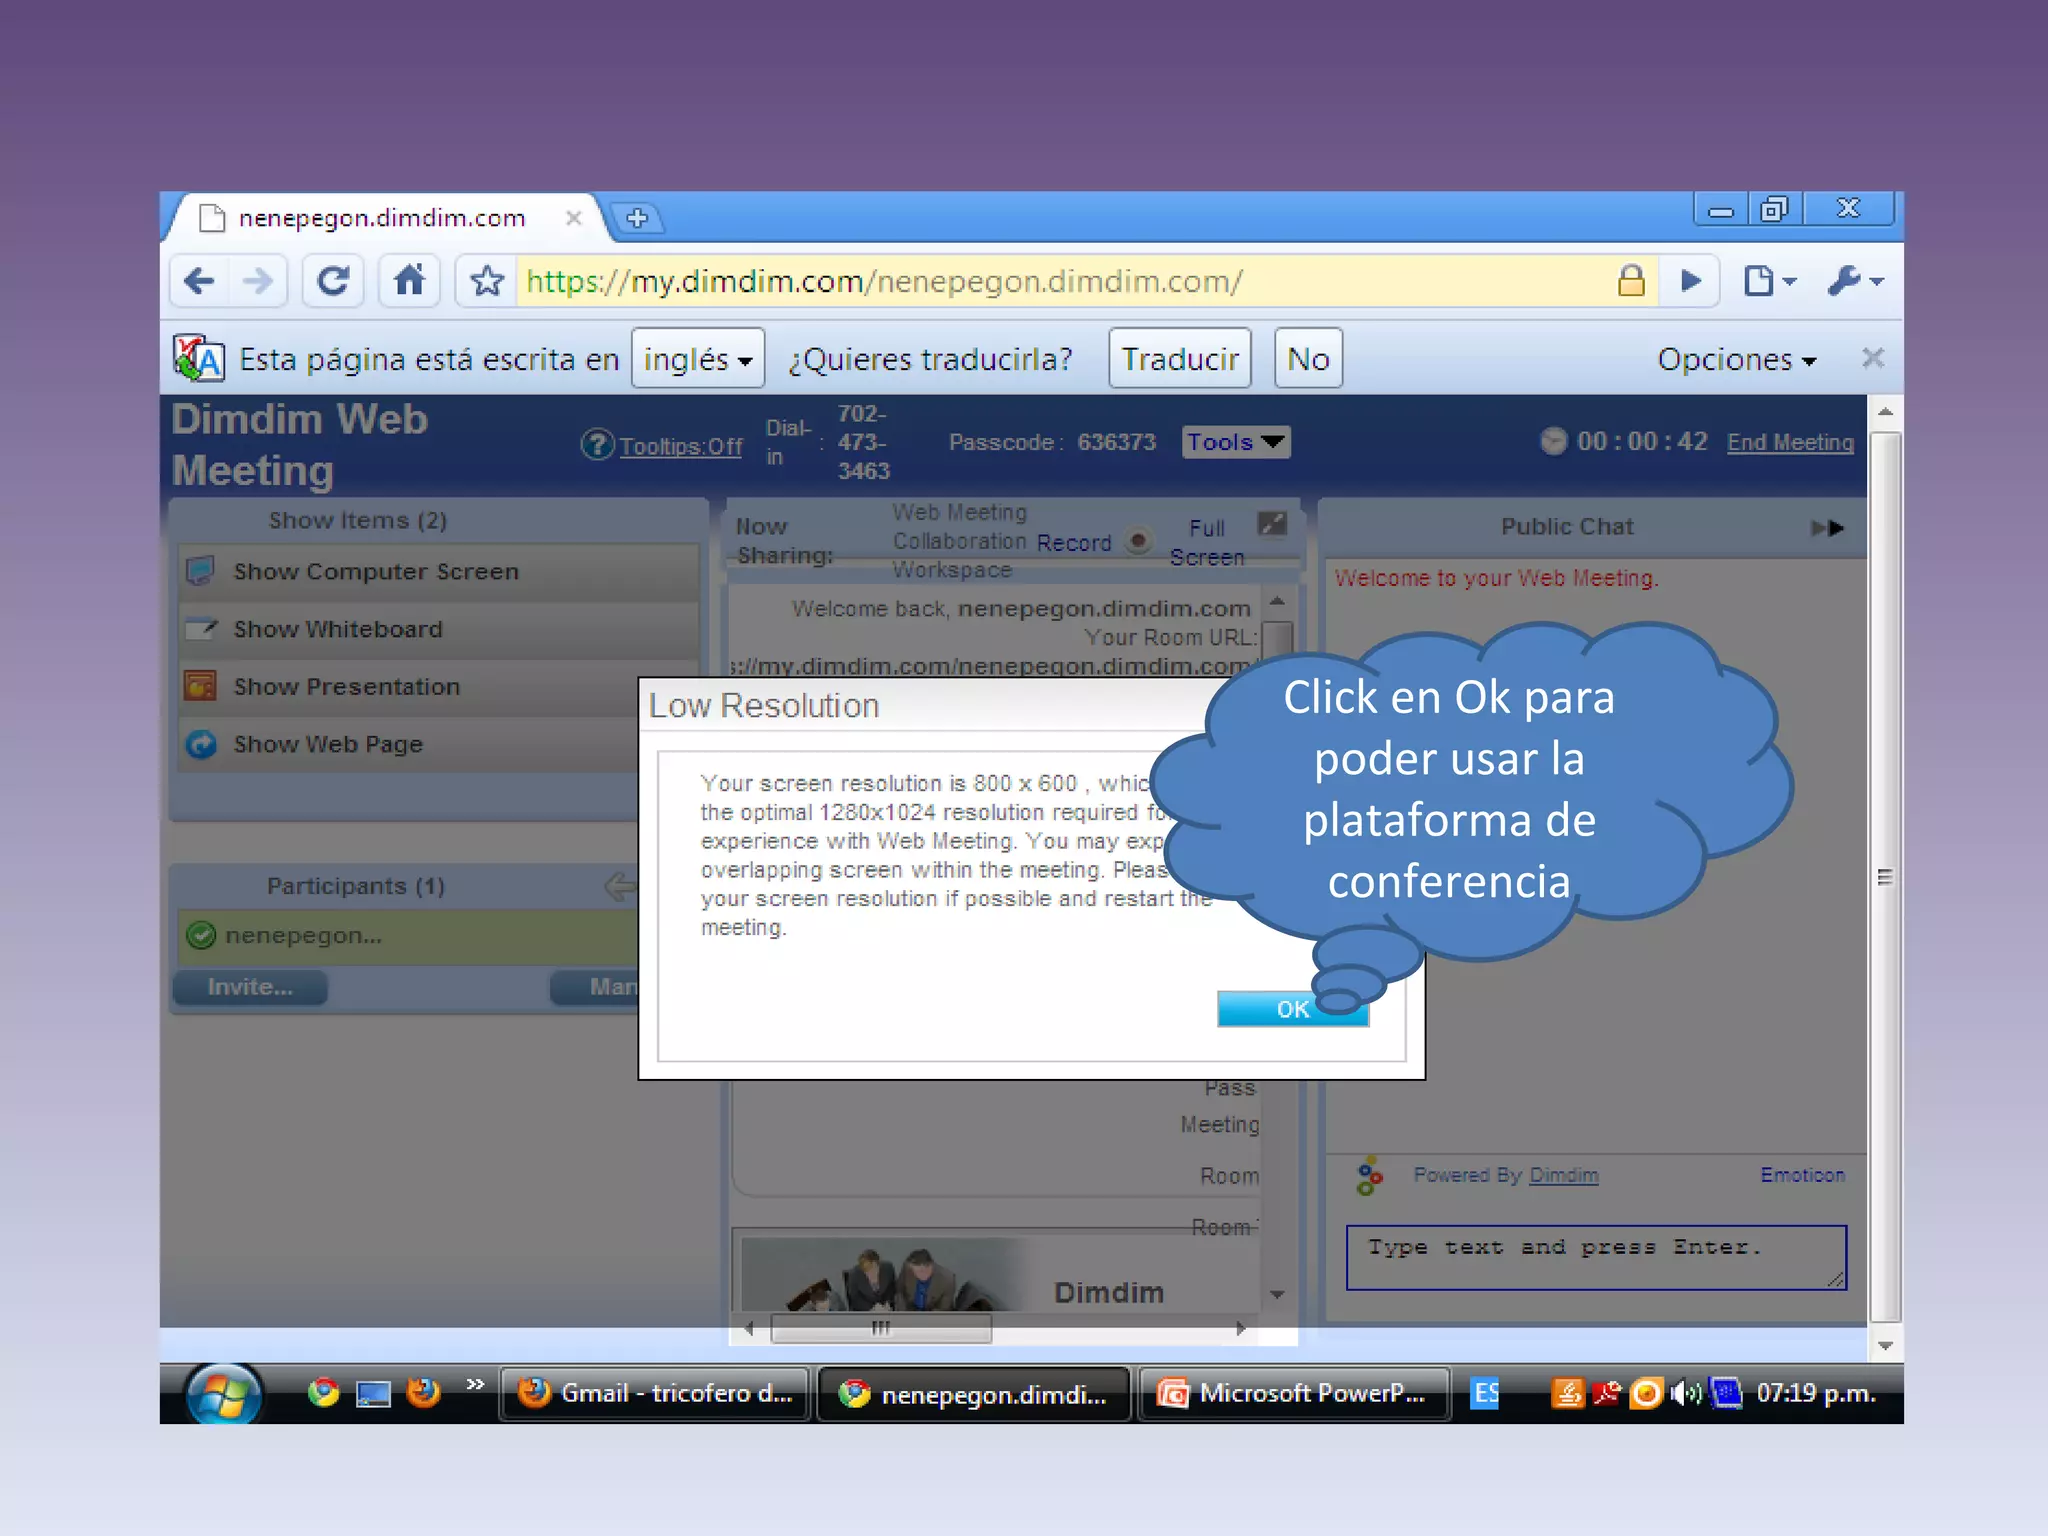Click the show desktop quick launch icon

[373, 1393]
